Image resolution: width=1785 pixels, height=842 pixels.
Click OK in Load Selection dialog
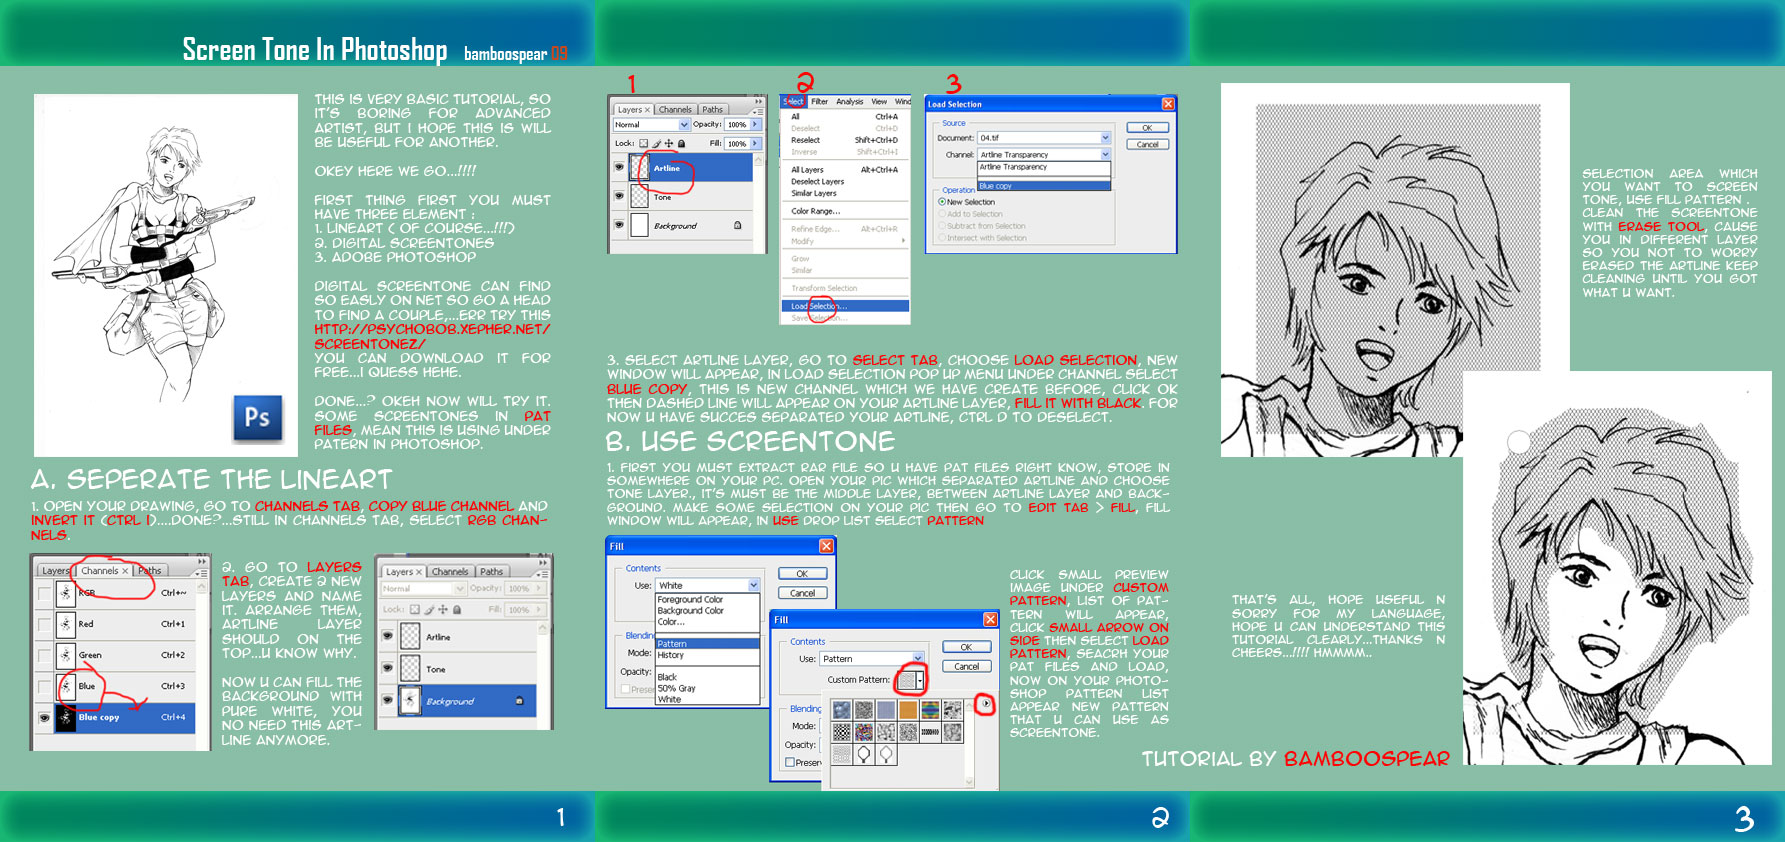coord(1147,128)
